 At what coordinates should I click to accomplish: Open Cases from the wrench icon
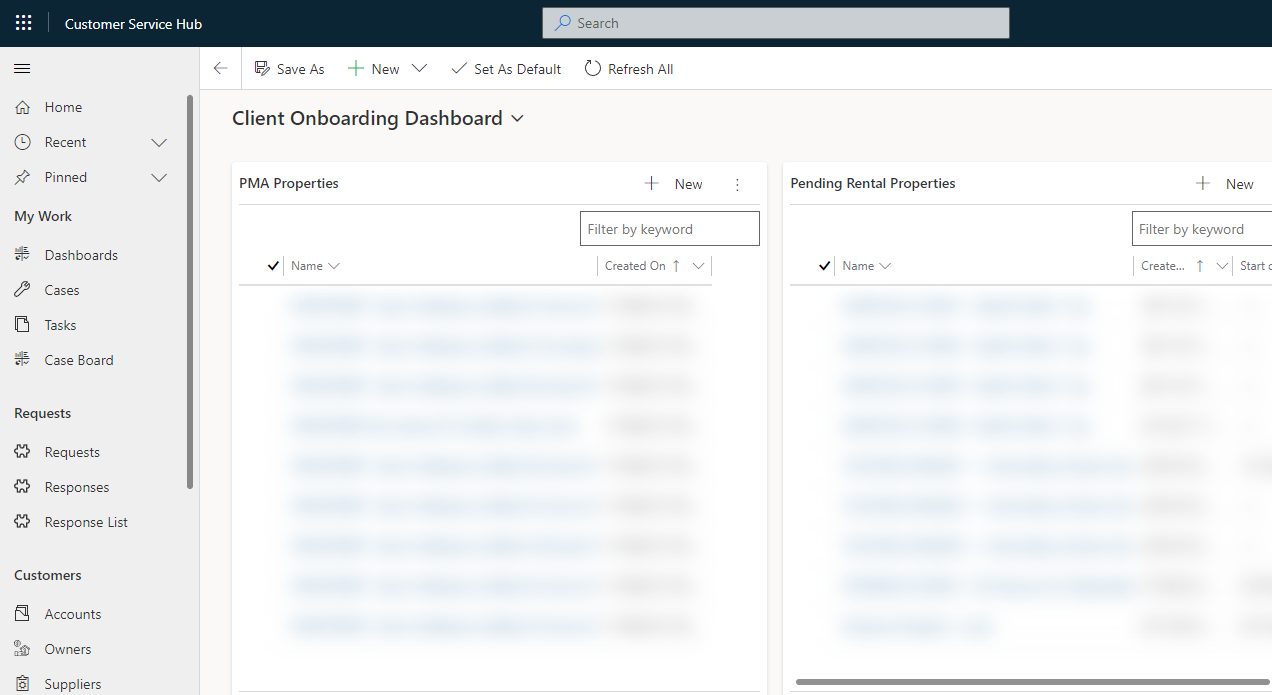click(23, 290)
